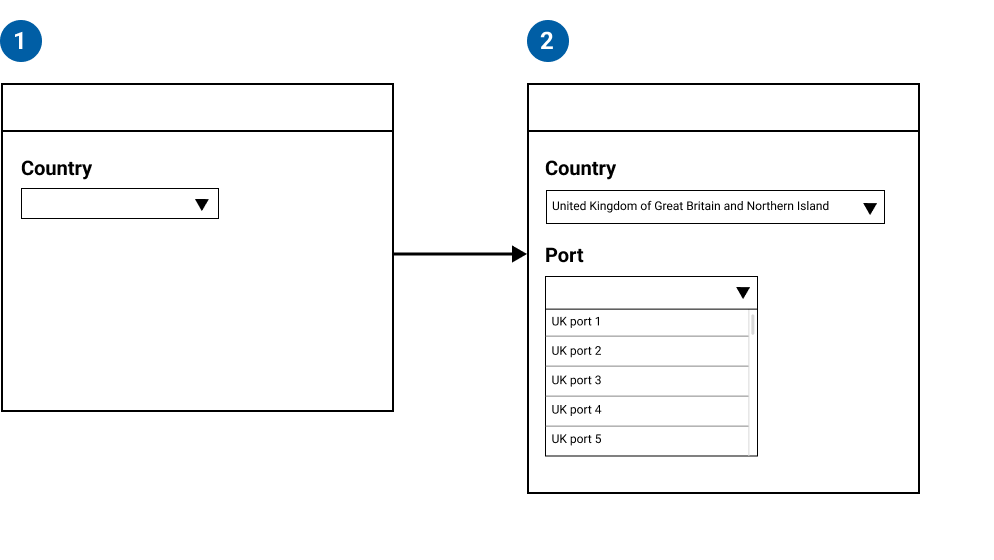This screenshot has width=994, height=560.
Task: Click the blank header bar of panel 2
Action: click(723, 108)
